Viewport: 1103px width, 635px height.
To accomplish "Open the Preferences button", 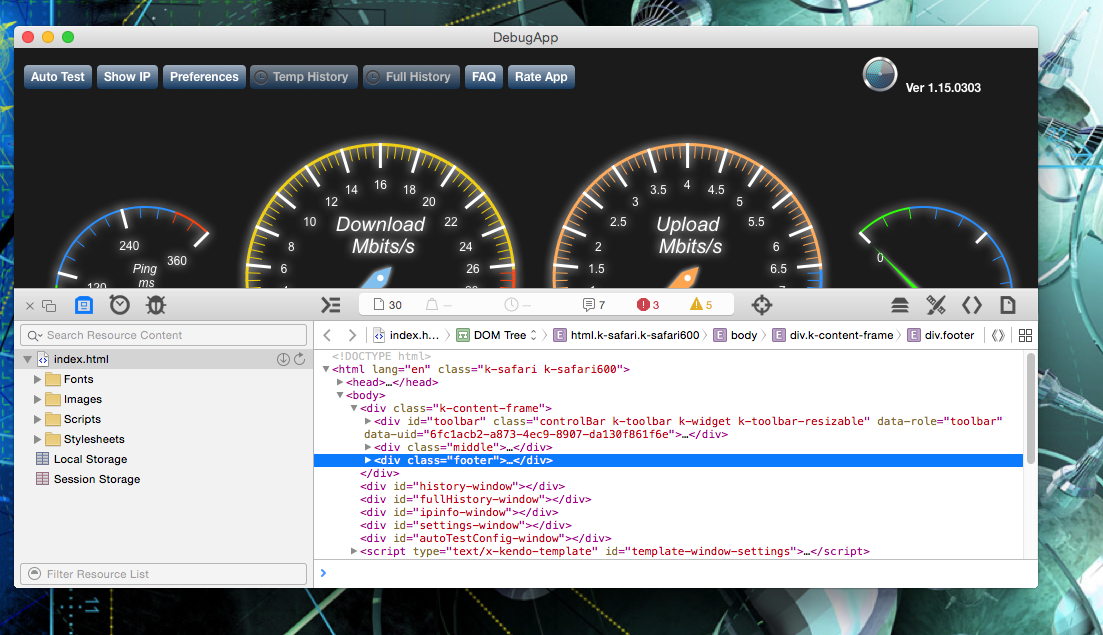I will pos(204,77).
